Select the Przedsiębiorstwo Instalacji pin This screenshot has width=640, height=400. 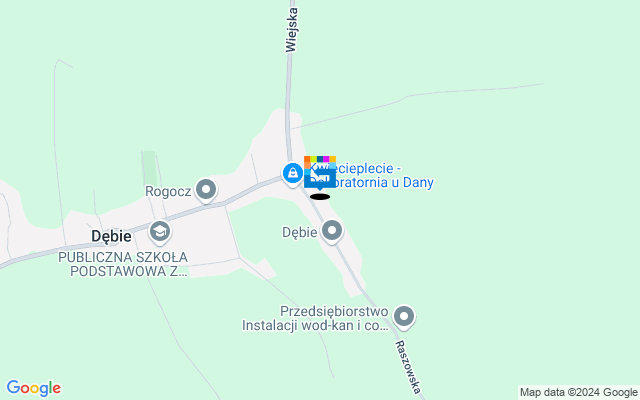(x=404, y=317)
